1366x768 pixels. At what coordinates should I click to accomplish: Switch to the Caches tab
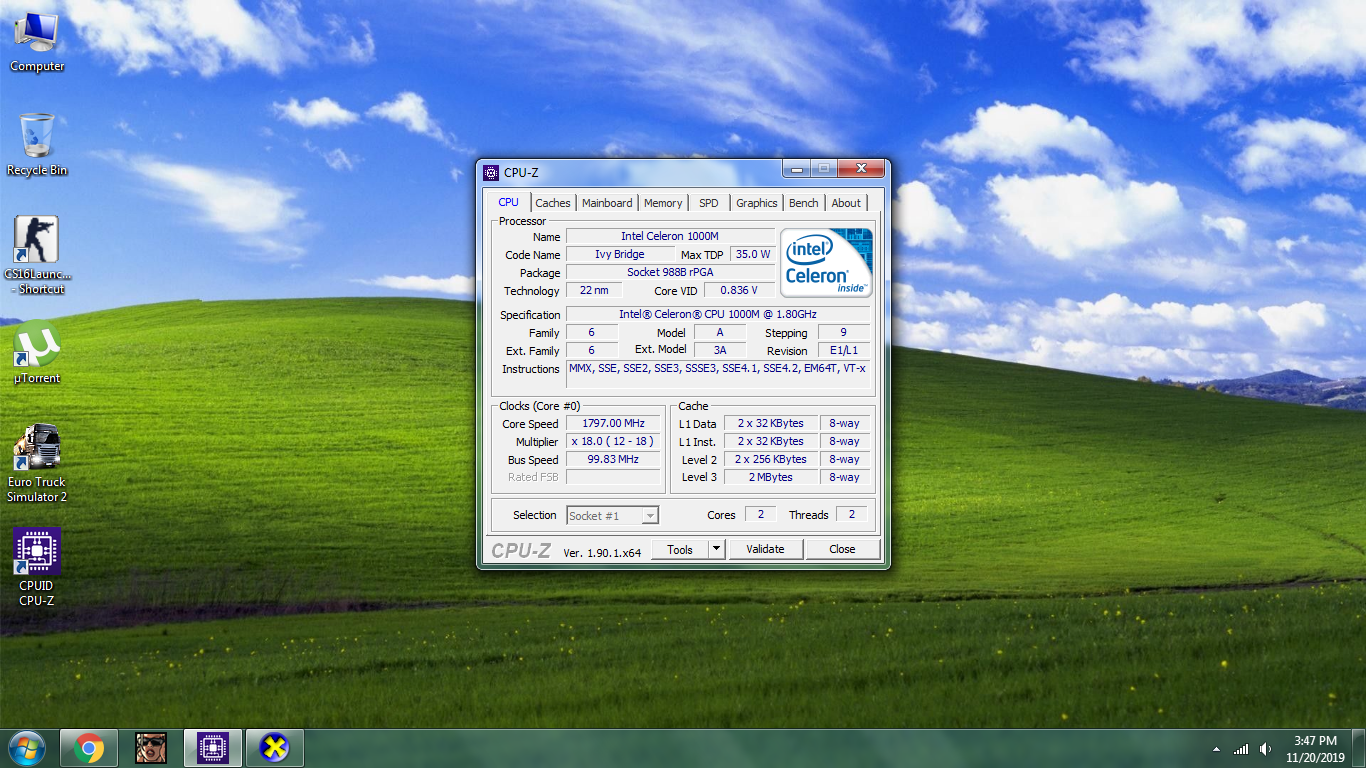coord(553,203)
